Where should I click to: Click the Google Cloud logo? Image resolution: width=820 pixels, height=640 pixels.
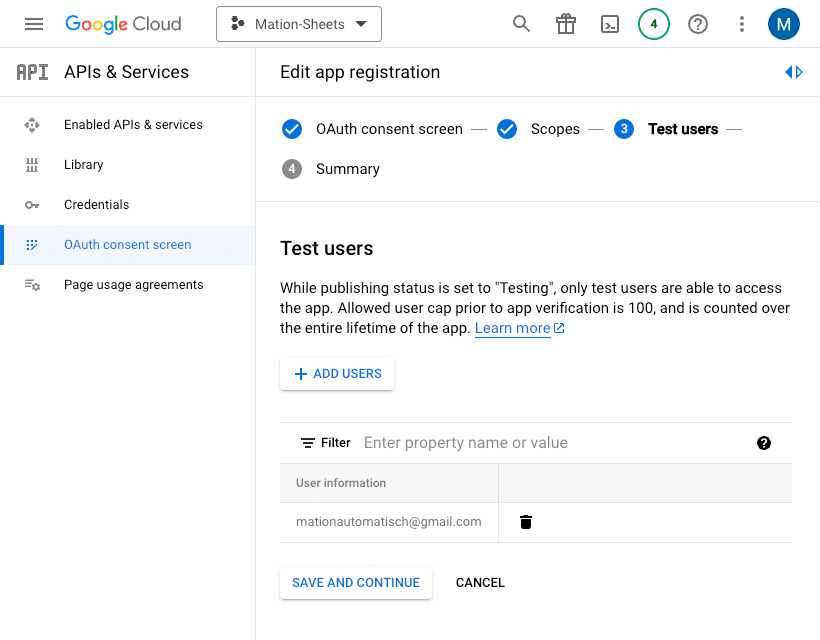tap(123, 24)
